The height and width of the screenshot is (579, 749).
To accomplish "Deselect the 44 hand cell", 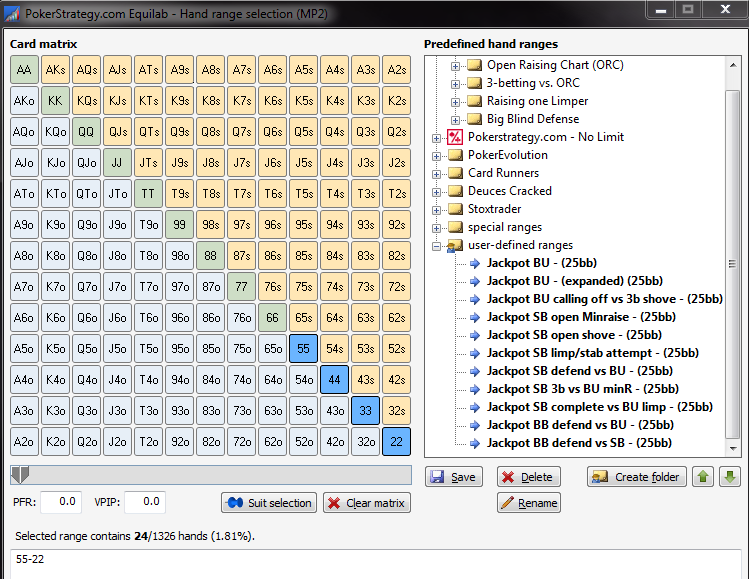I will pos(334,380).
